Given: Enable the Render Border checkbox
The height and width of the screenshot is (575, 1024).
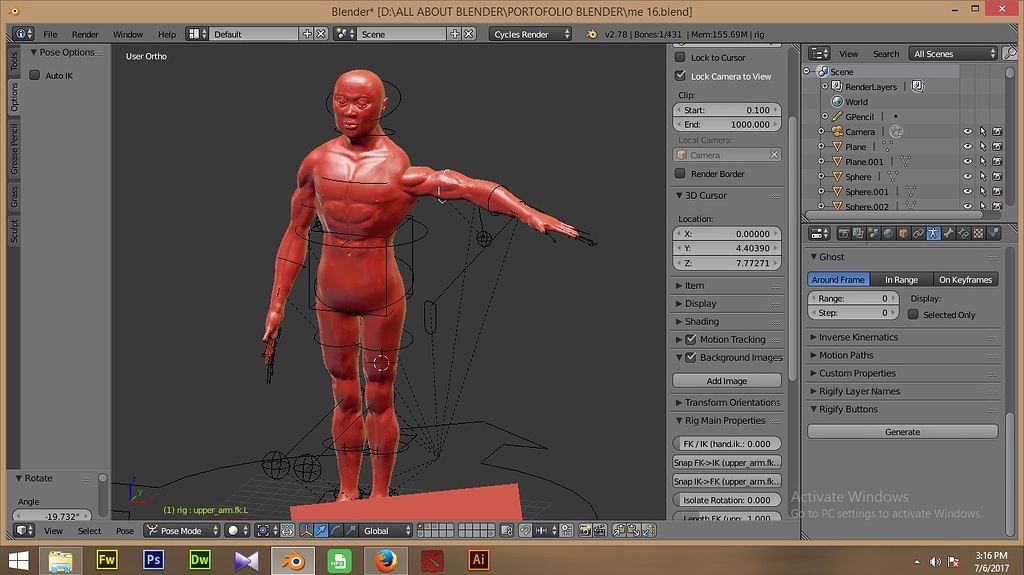Looking at the screenshot, I should (x=680, y=173).
